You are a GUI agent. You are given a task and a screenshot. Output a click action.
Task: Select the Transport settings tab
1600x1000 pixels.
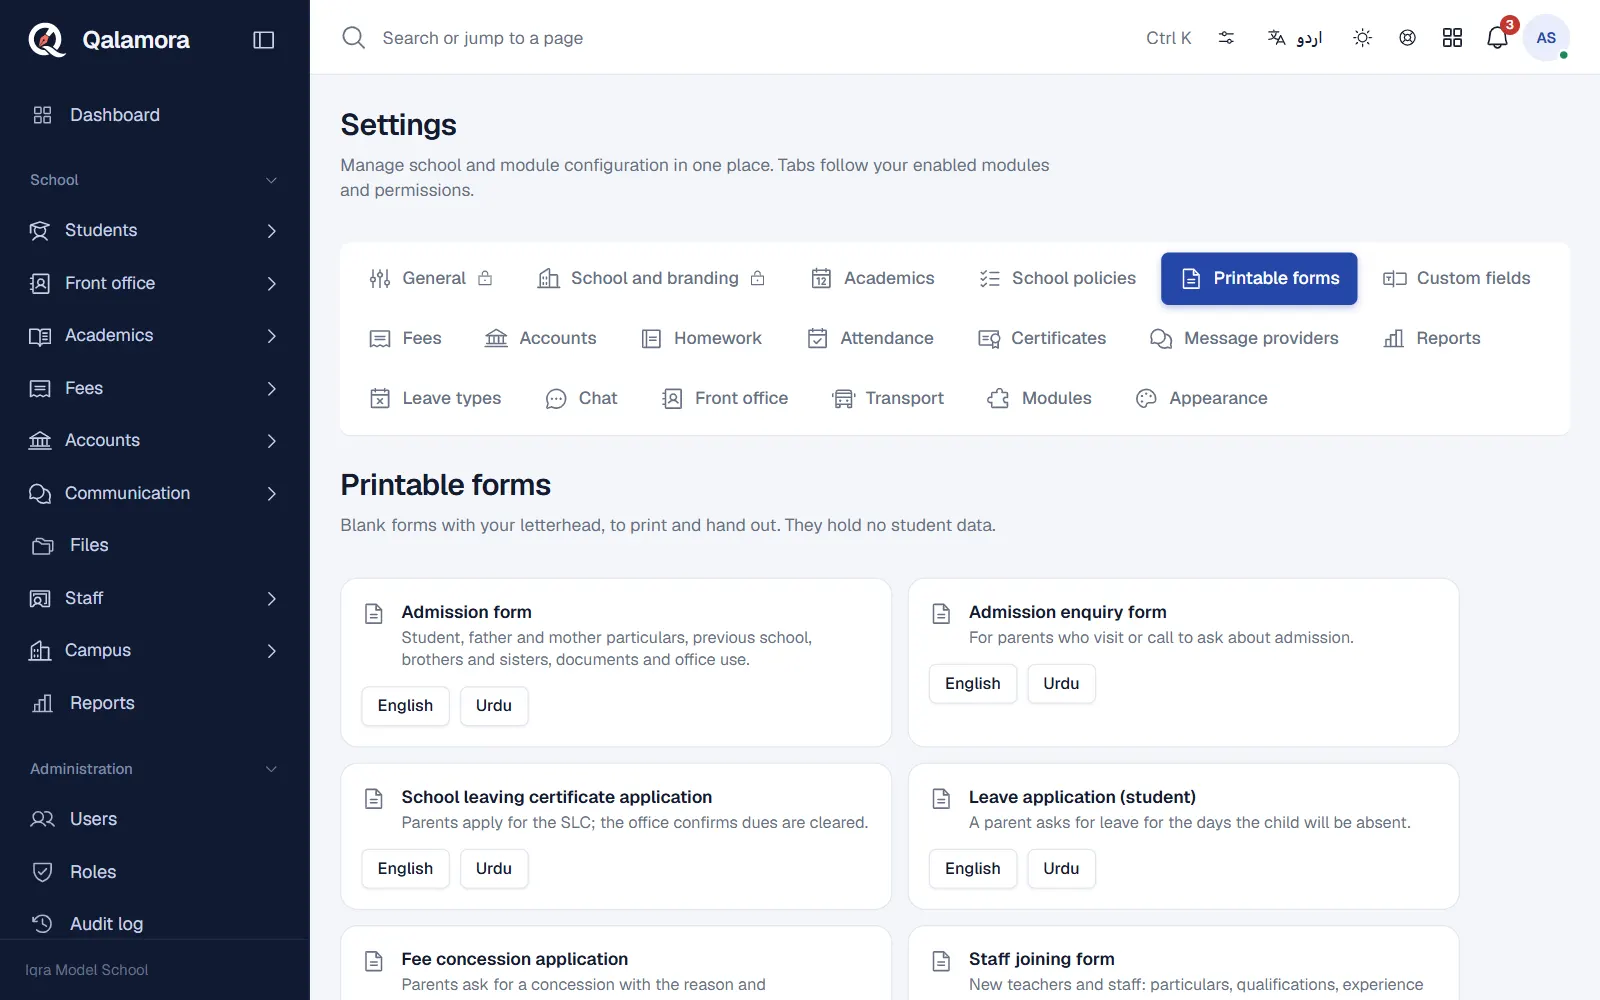888,398
